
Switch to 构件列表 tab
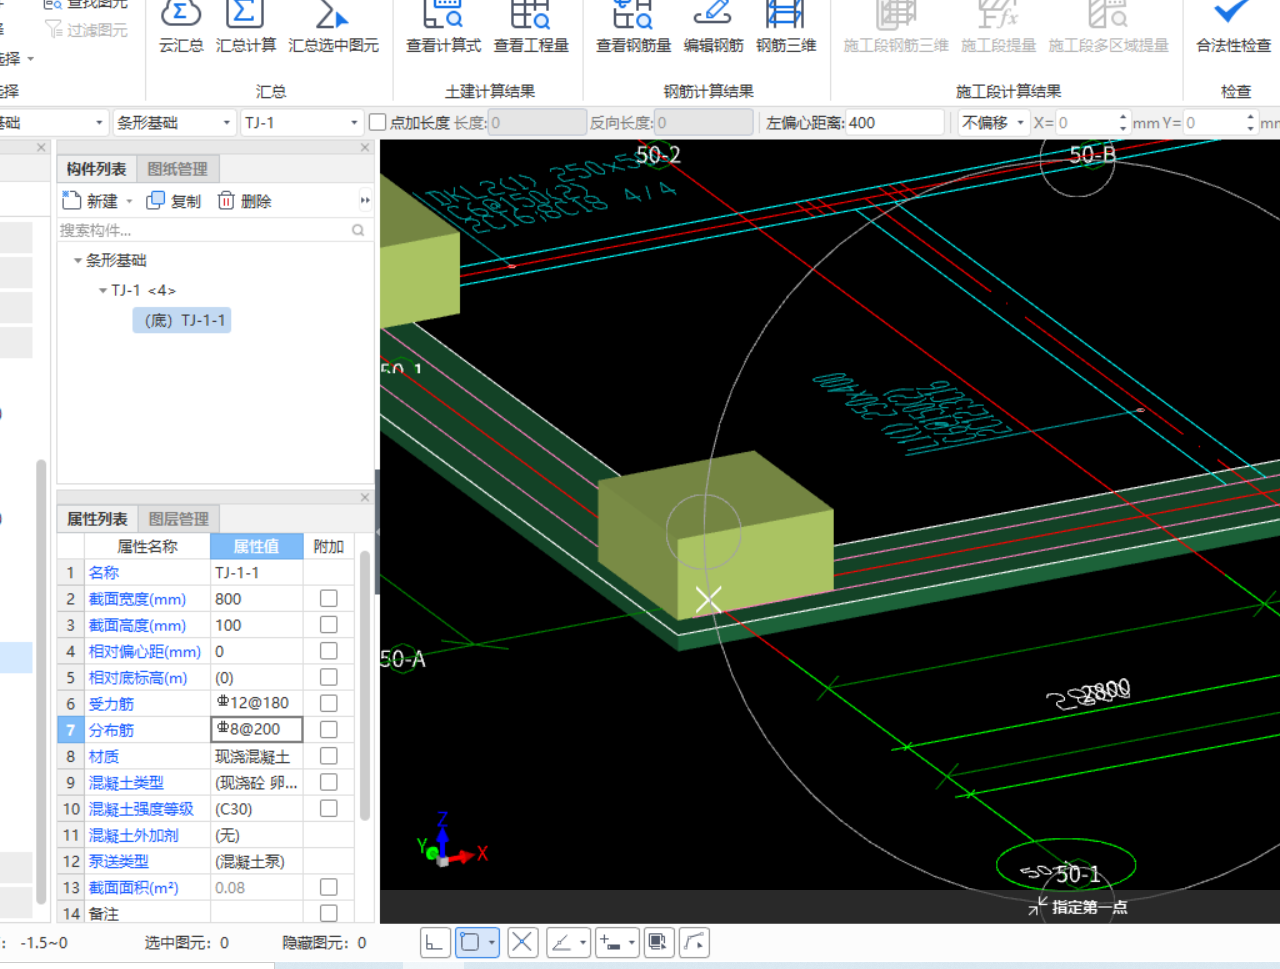click(x=97, y=169)
